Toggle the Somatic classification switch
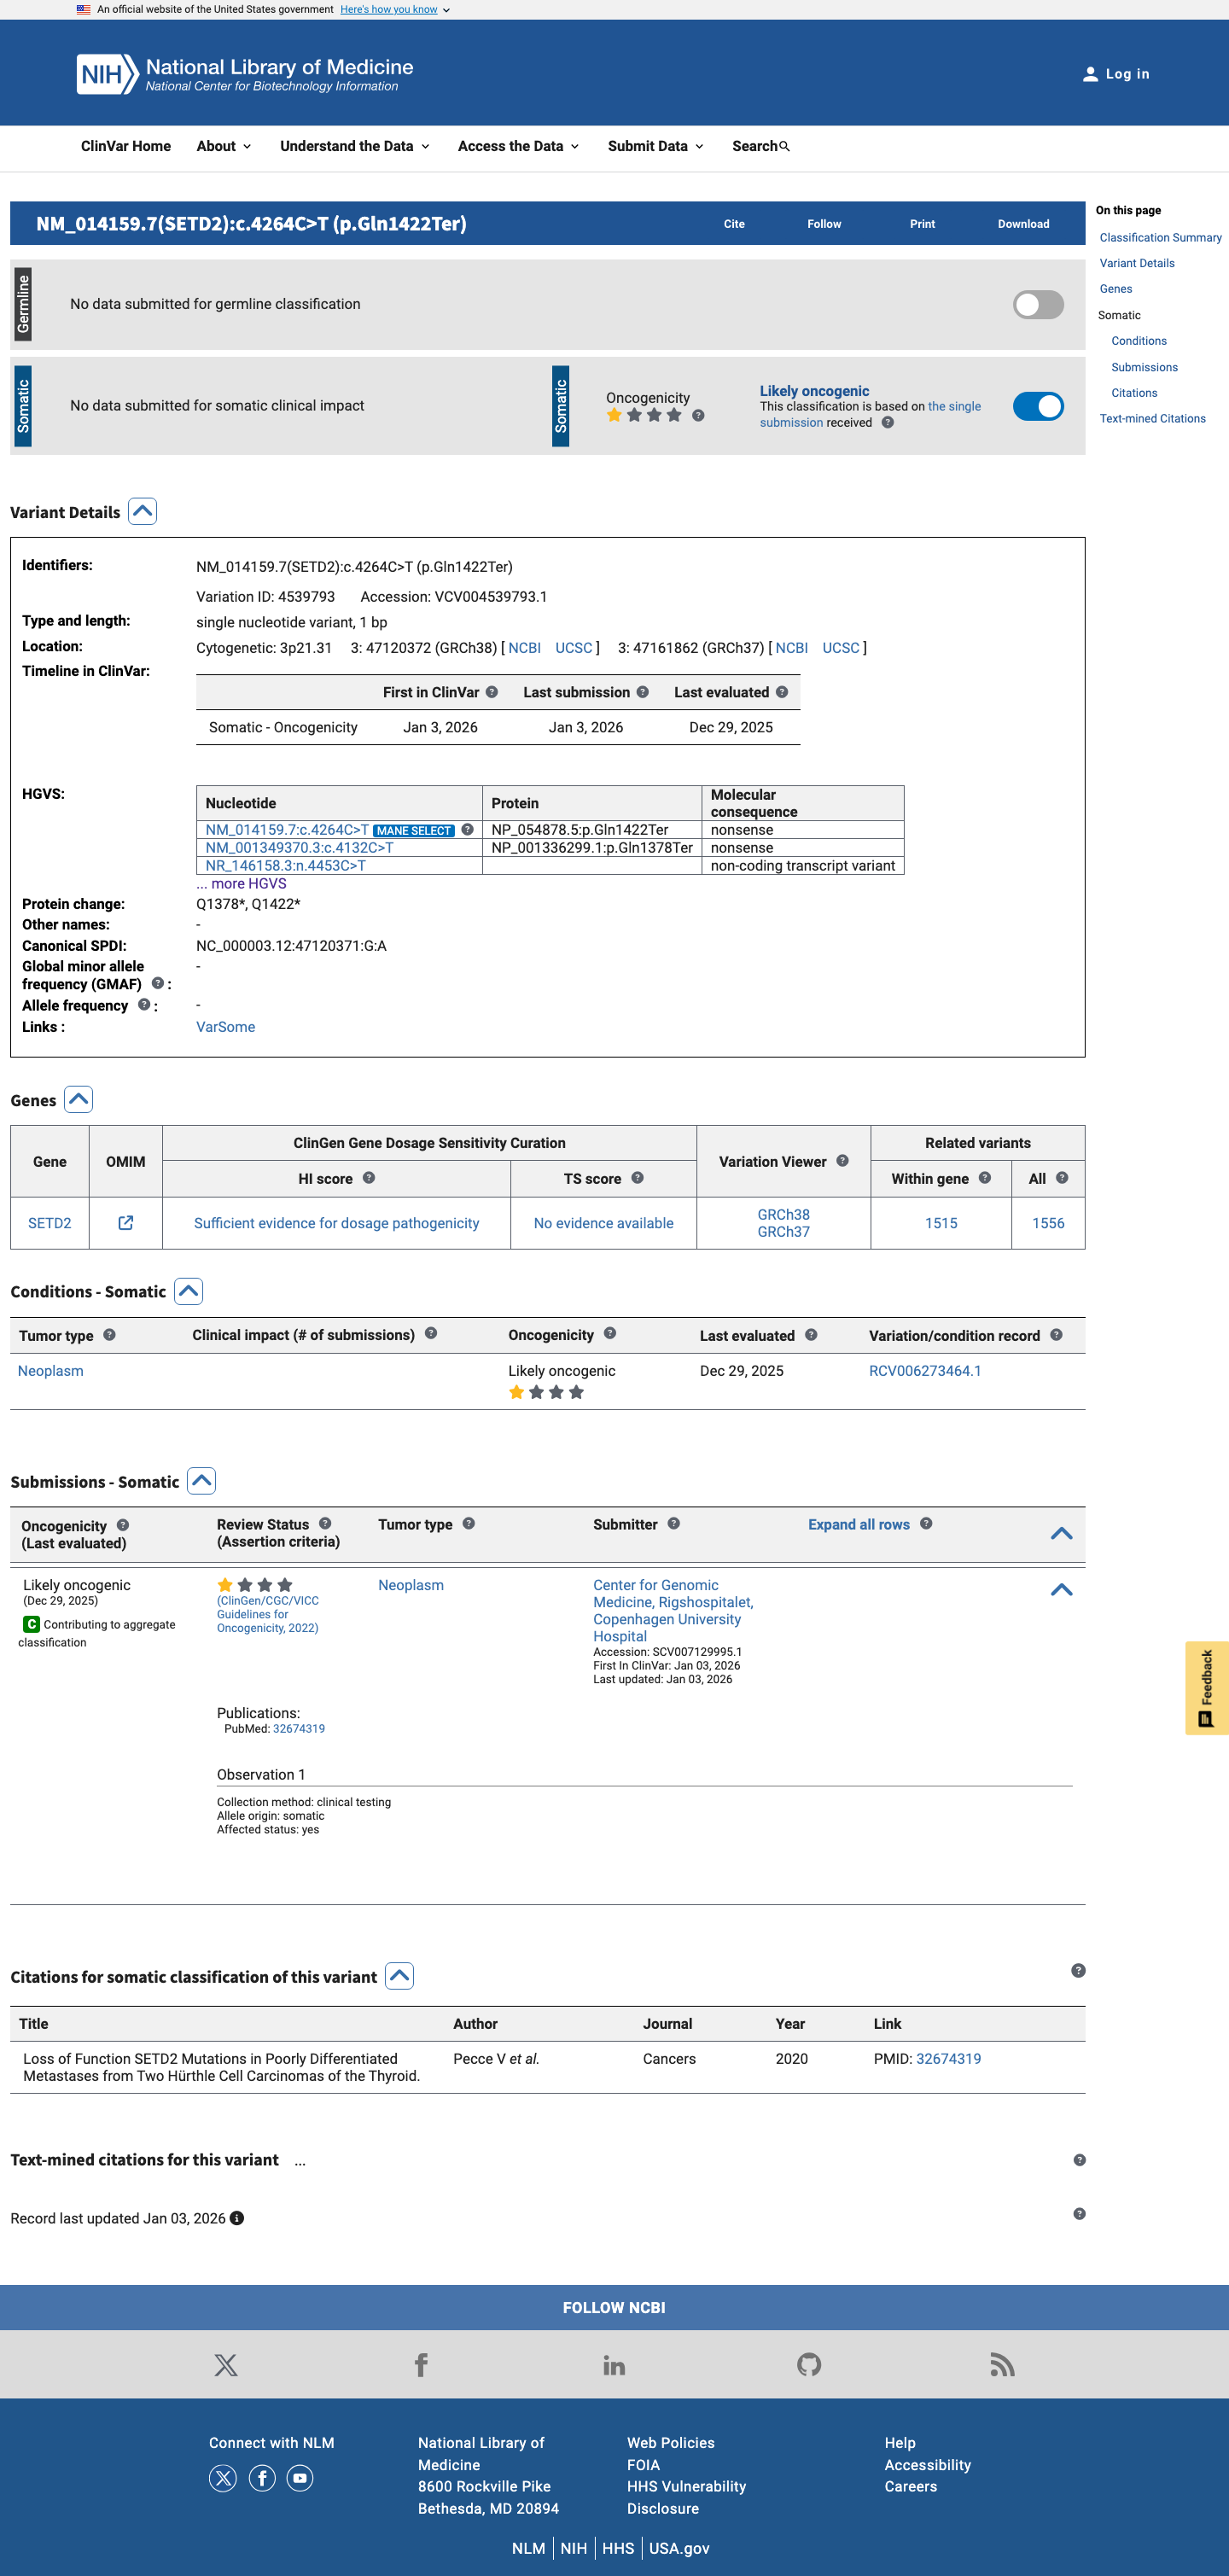The height and width of the screenshot is (2576, 1229). click(x=1038, y=406)
